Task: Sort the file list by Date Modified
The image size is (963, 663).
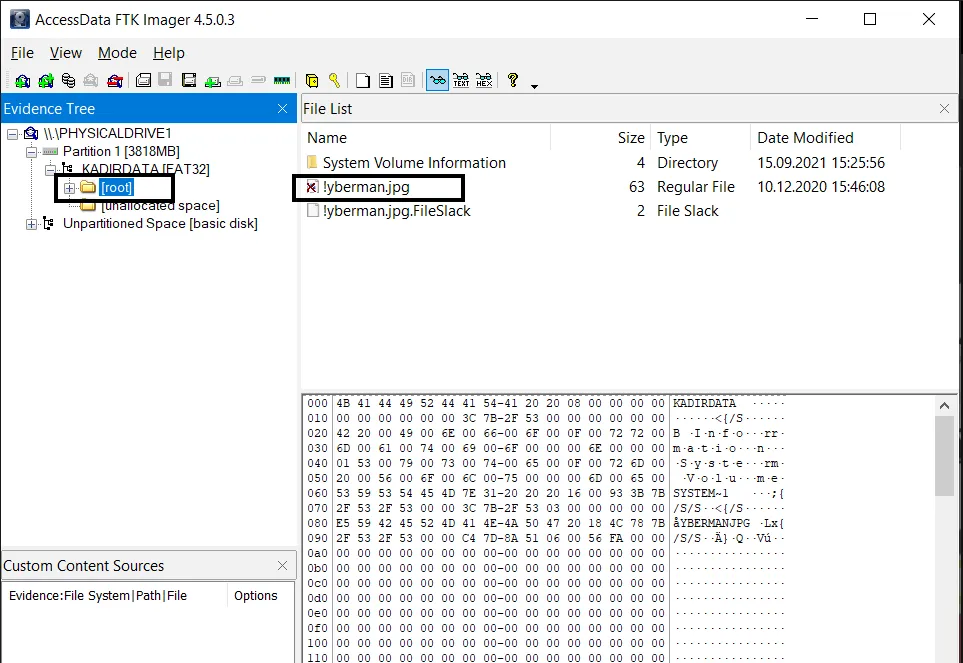Action: (825, 138)
